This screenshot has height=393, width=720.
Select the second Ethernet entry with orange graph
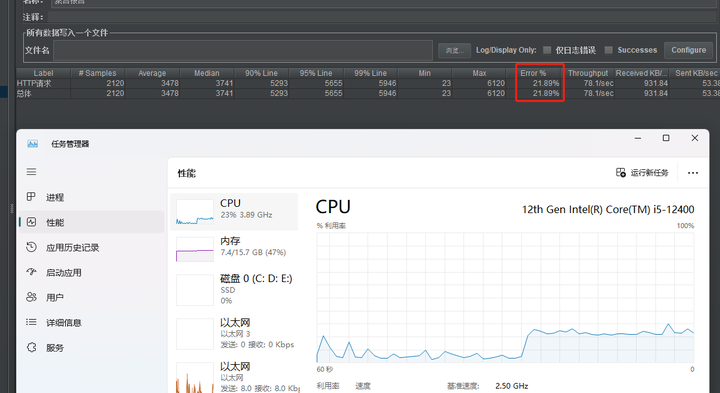coord(234,377)
